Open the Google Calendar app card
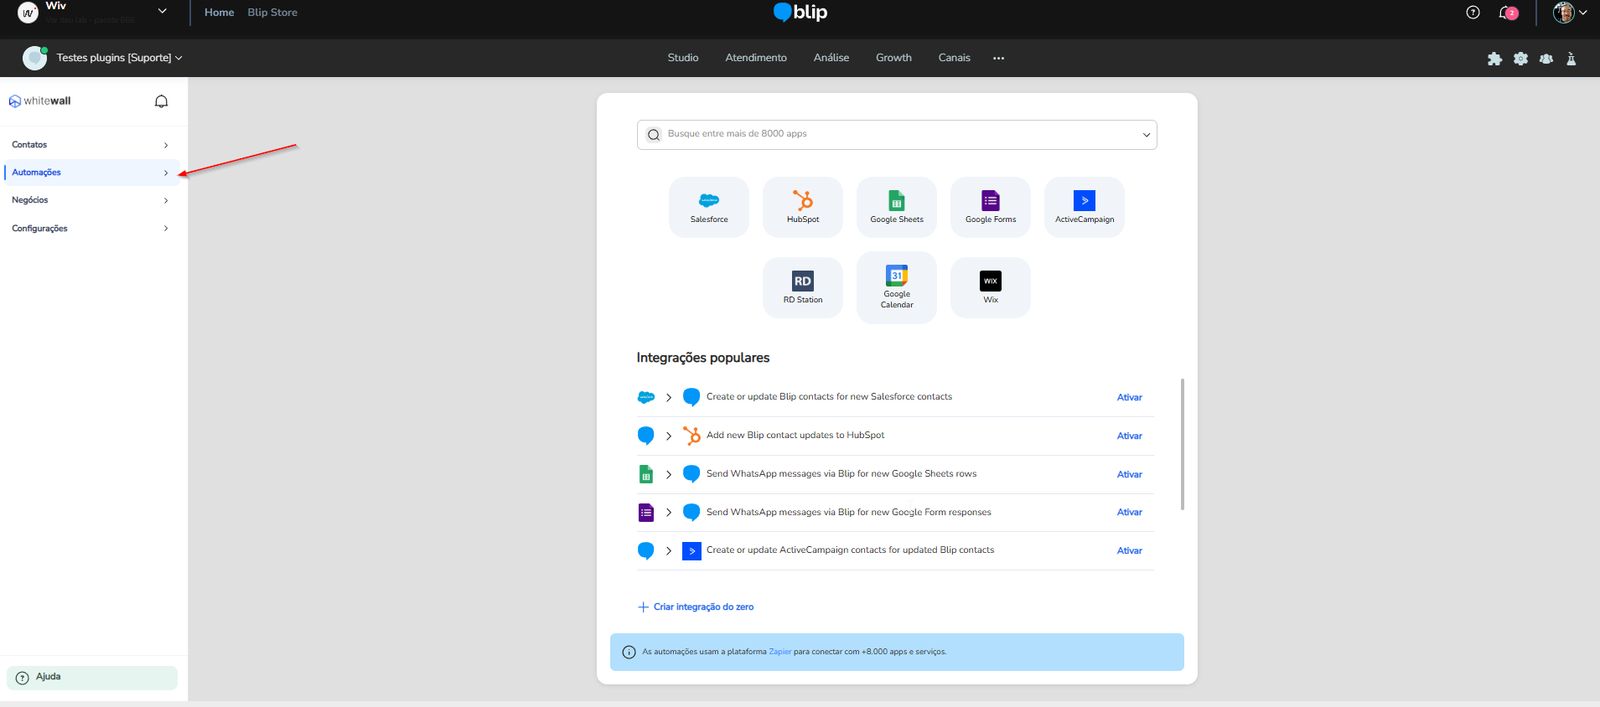This screenshot has width=1600, height=707. (x=897, y=288)
